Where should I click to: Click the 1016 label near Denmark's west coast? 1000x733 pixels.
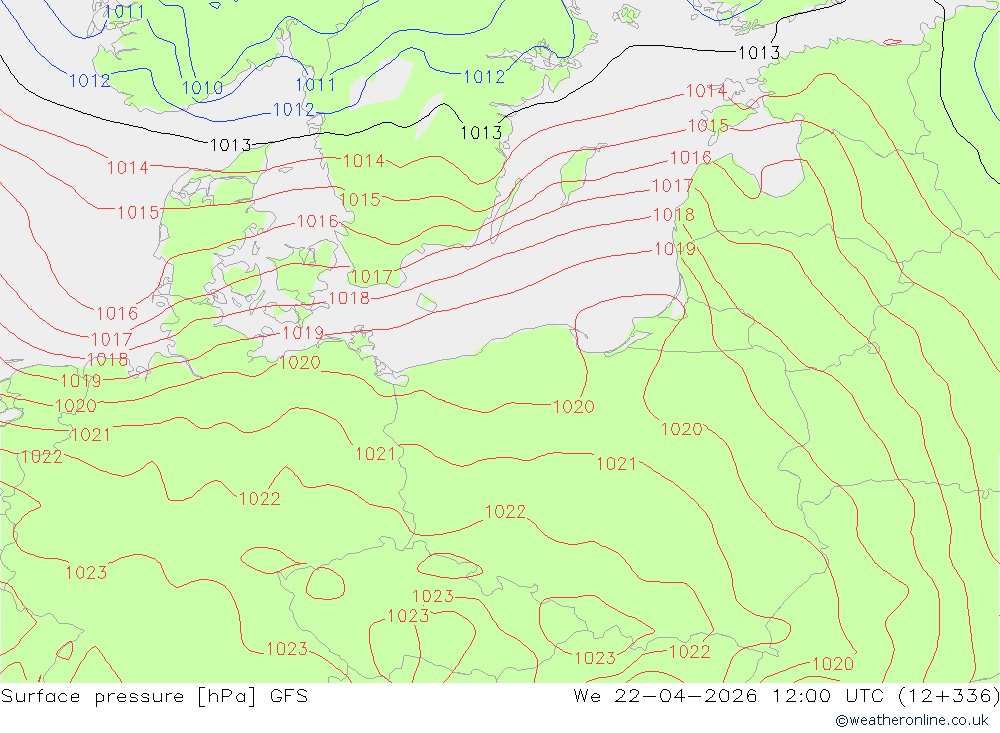point(117,314)
